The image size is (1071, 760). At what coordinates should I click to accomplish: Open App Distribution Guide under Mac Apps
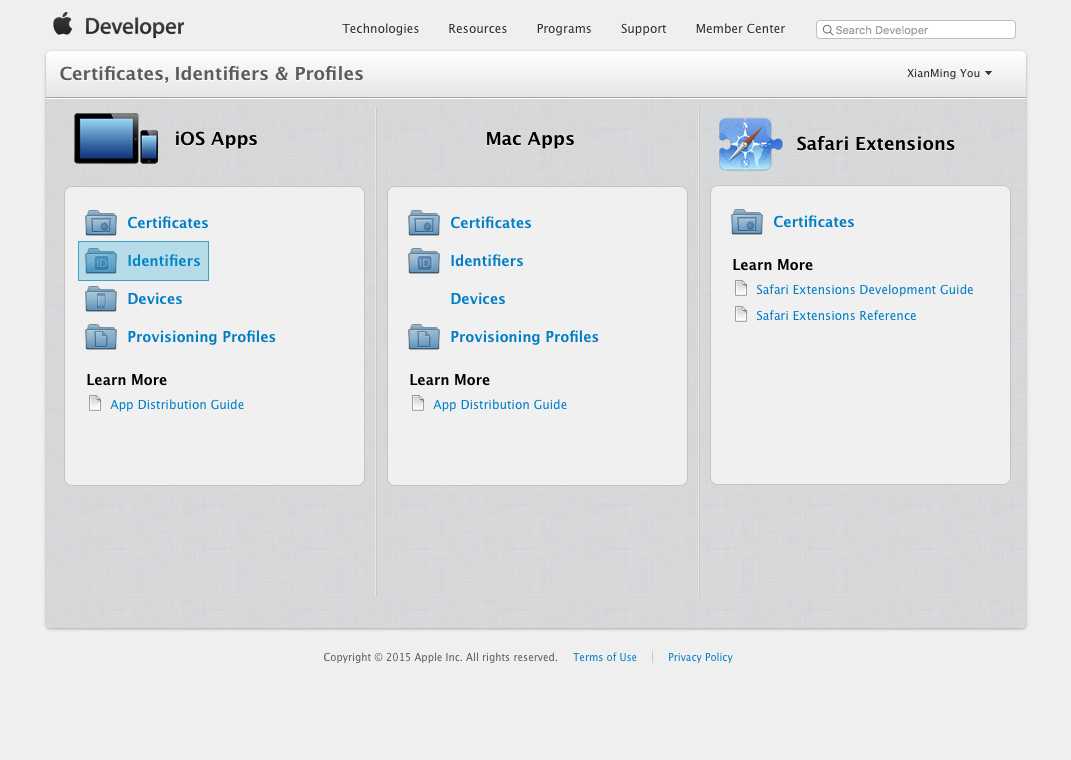(500, 404)
